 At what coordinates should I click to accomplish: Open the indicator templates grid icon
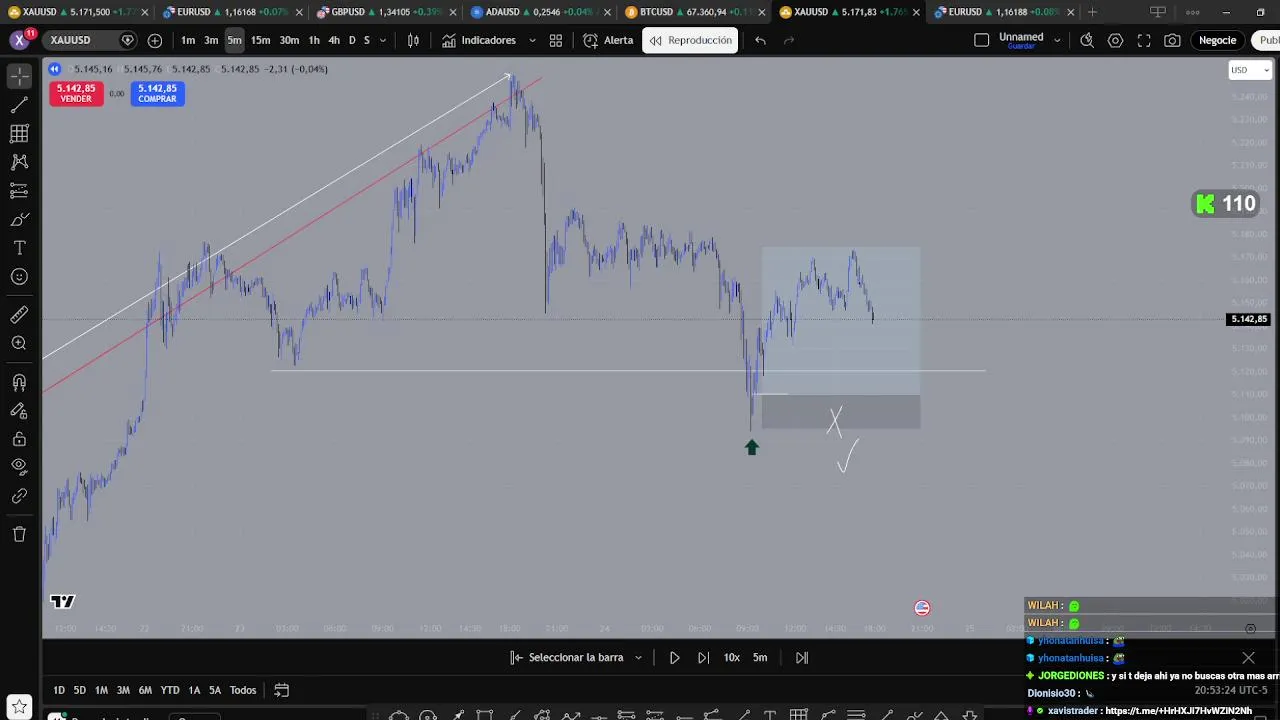(x=556, y=40)
